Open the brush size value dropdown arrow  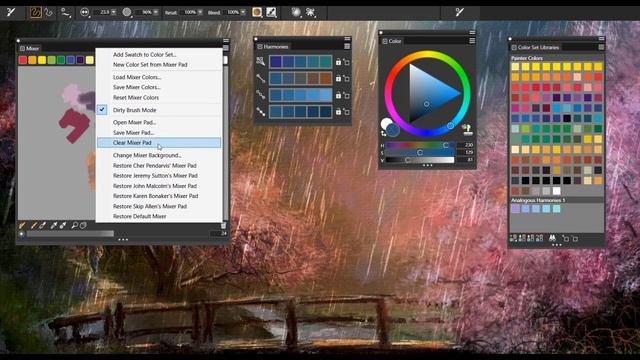click(113, 12)
